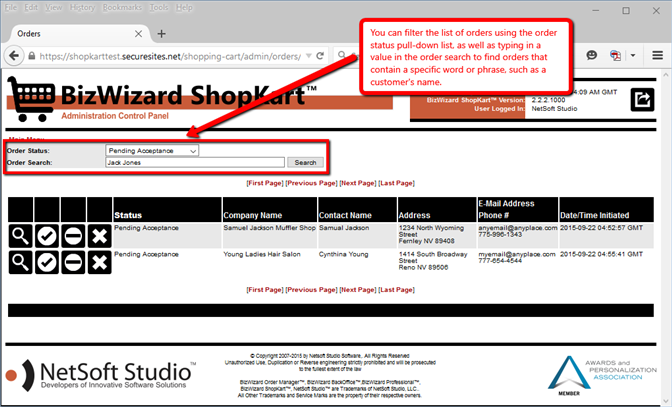Click the BizWizard ShopKart cart logo
Viewport: 672px width, 407px height.
31,99
